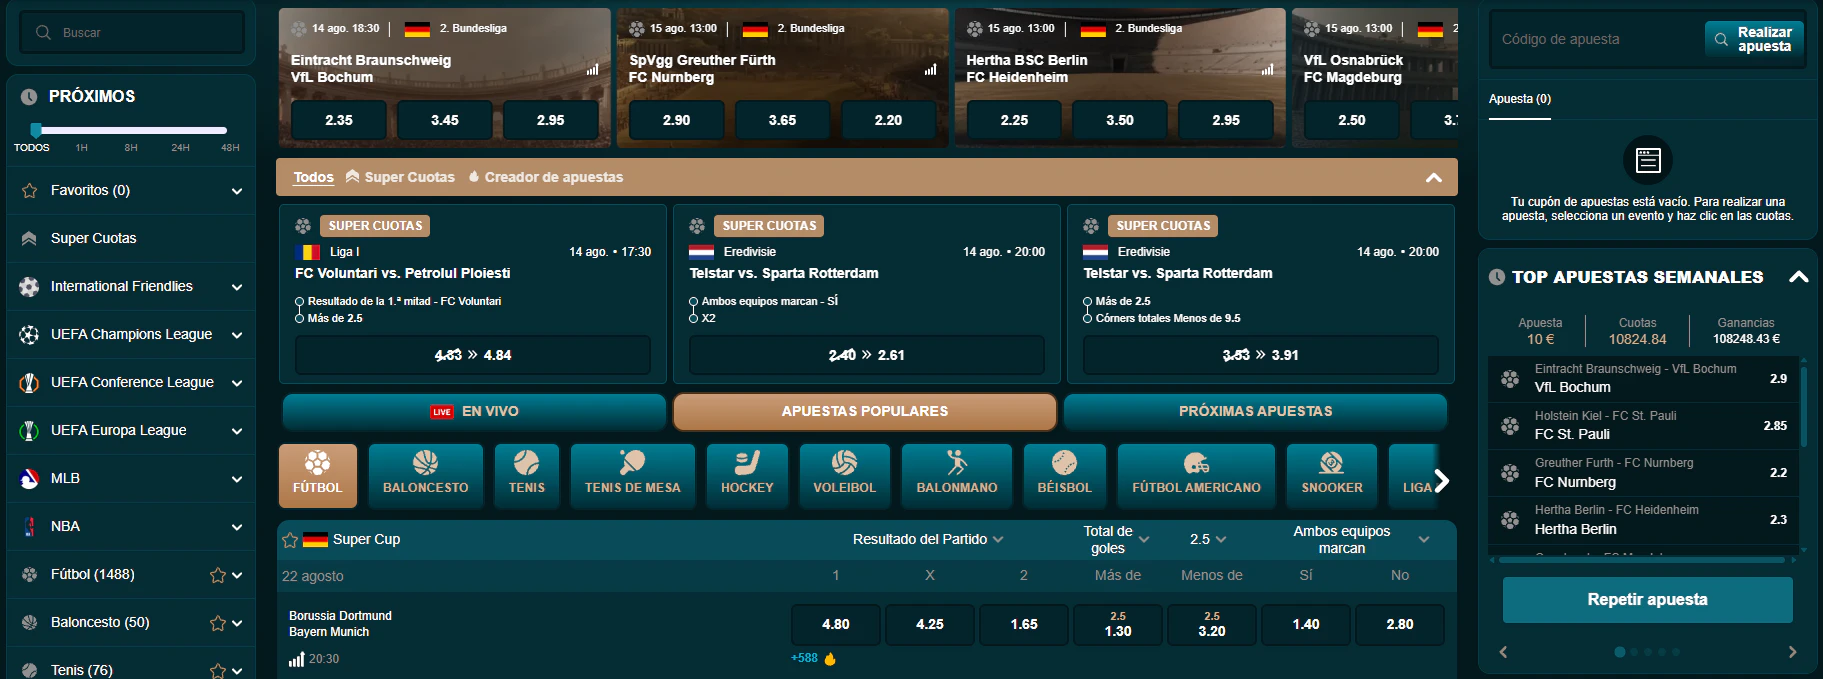This screenshot has width=1823, height=679.
Task: Select the Fútbol sport icon tile
Action: [x=317, y=475]
